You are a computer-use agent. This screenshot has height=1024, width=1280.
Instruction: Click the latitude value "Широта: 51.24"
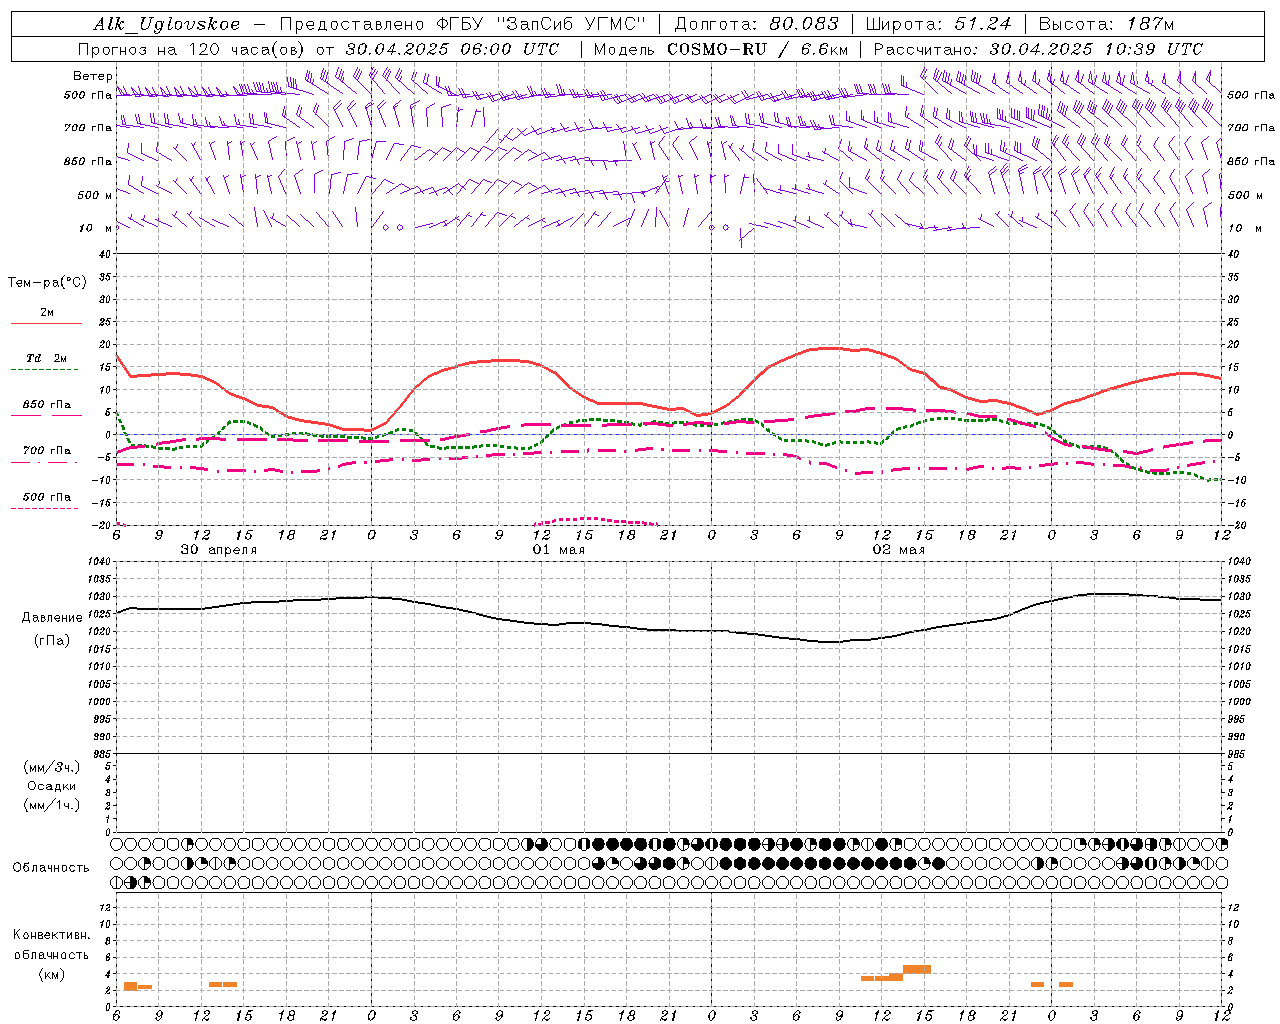(x=938, y=24)
